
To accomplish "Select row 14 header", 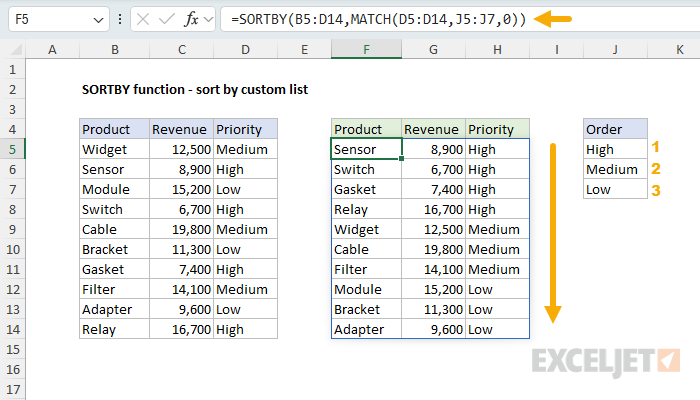I will pyautogui.click(x=12, y=329).
